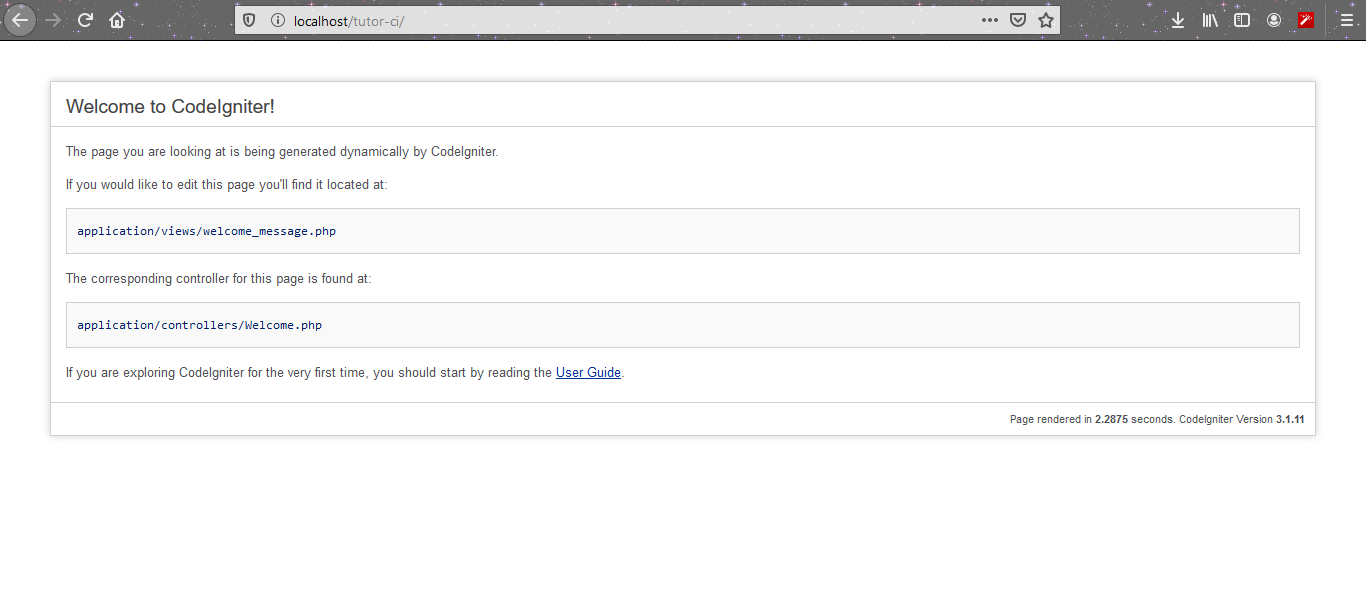Open the hamburger application menu
Viewport: 1366px width, 599px height.
[1346, 20]
